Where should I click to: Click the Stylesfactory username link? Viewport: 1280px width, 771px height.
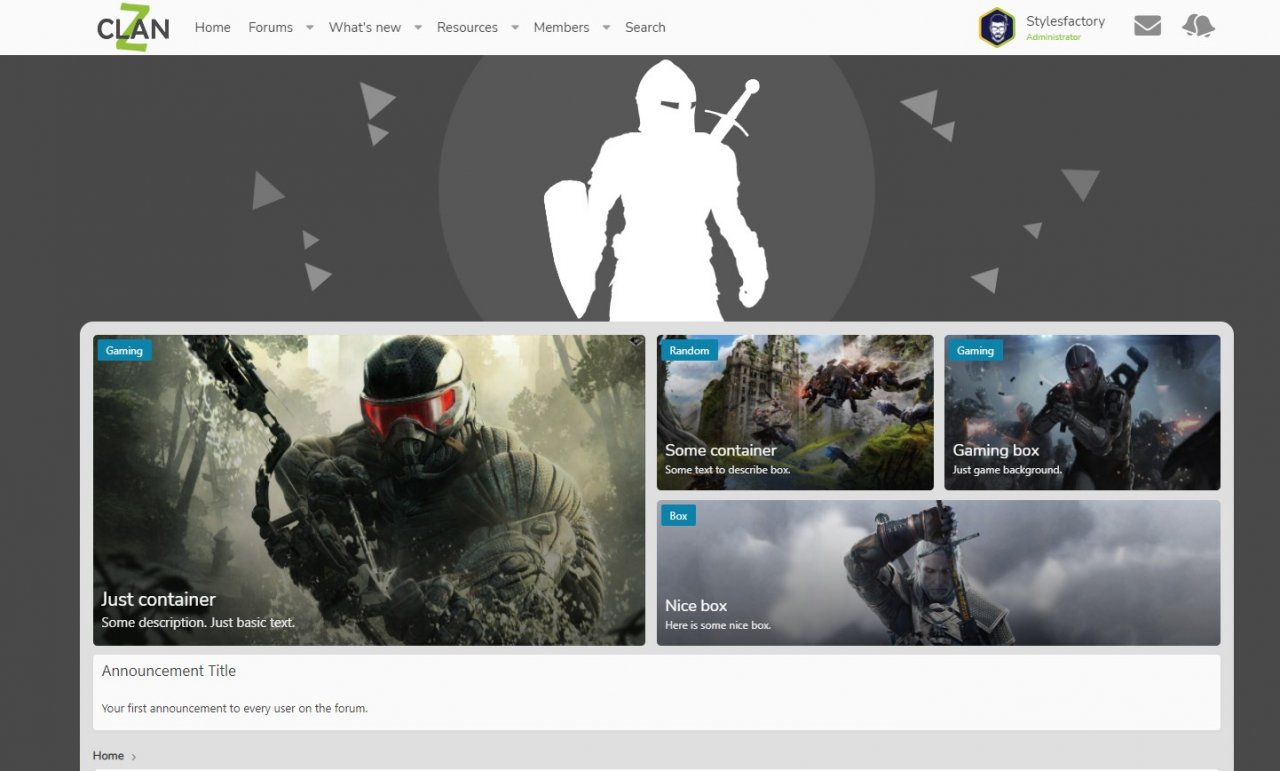tap(1065, 21)
